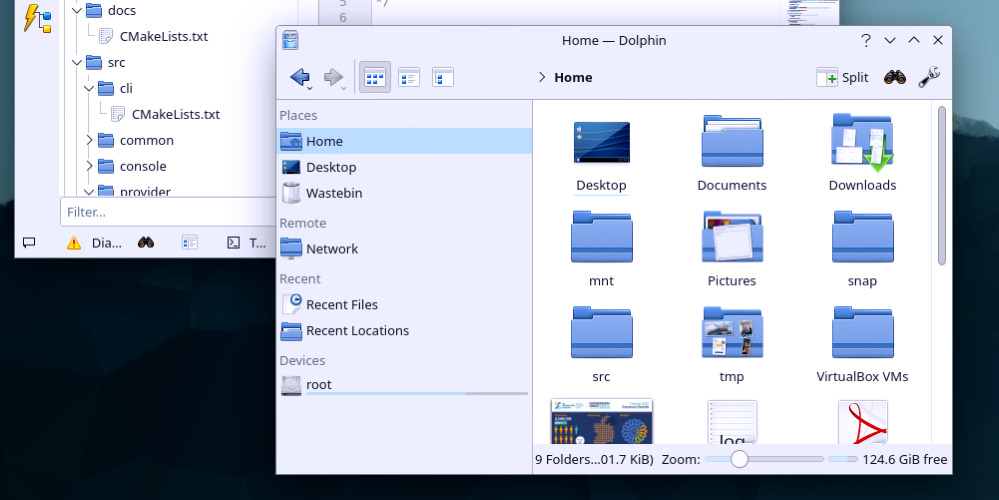
Task: Switch to Compact view mode
Action: (408, 77)
